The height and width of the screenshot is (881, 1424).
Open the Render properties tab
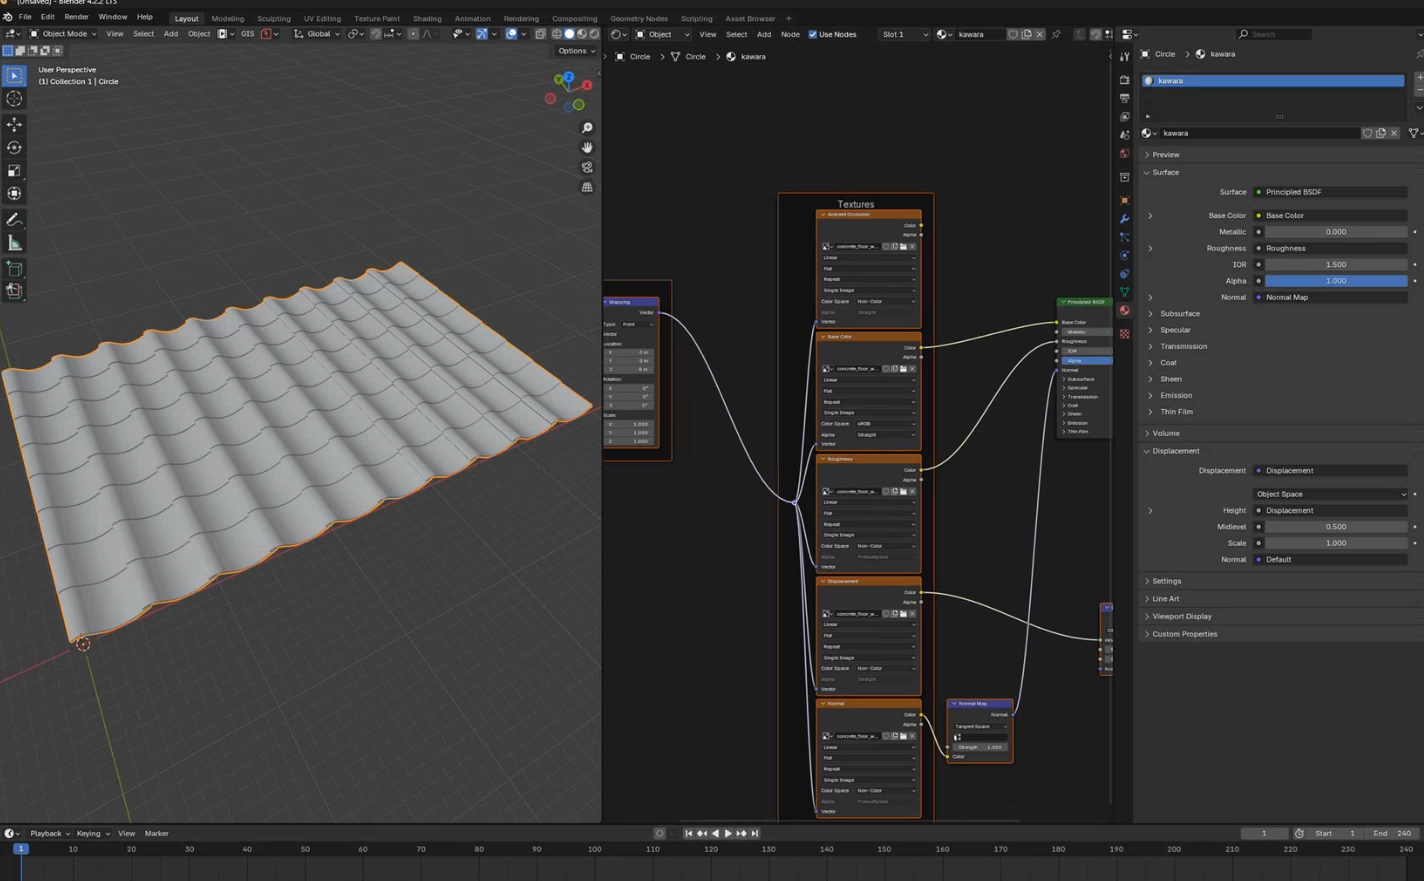[x=1124, y=80]
